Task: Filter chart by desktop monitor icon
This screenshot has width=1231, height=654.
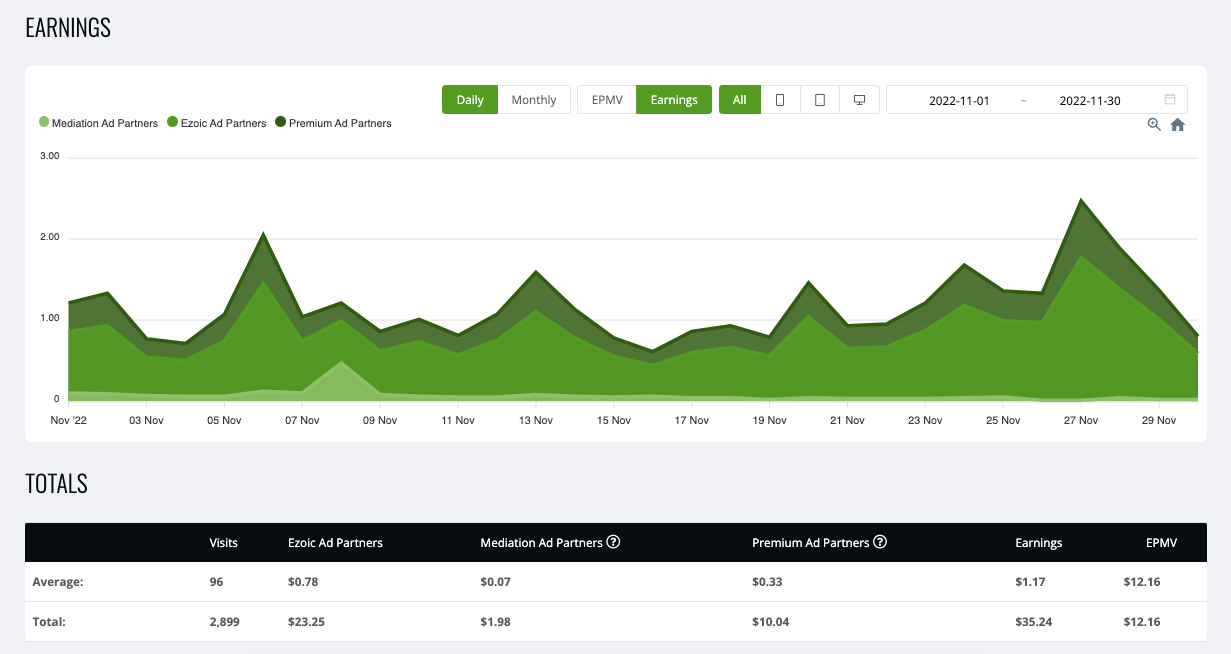Action: (x=859, y=100)
